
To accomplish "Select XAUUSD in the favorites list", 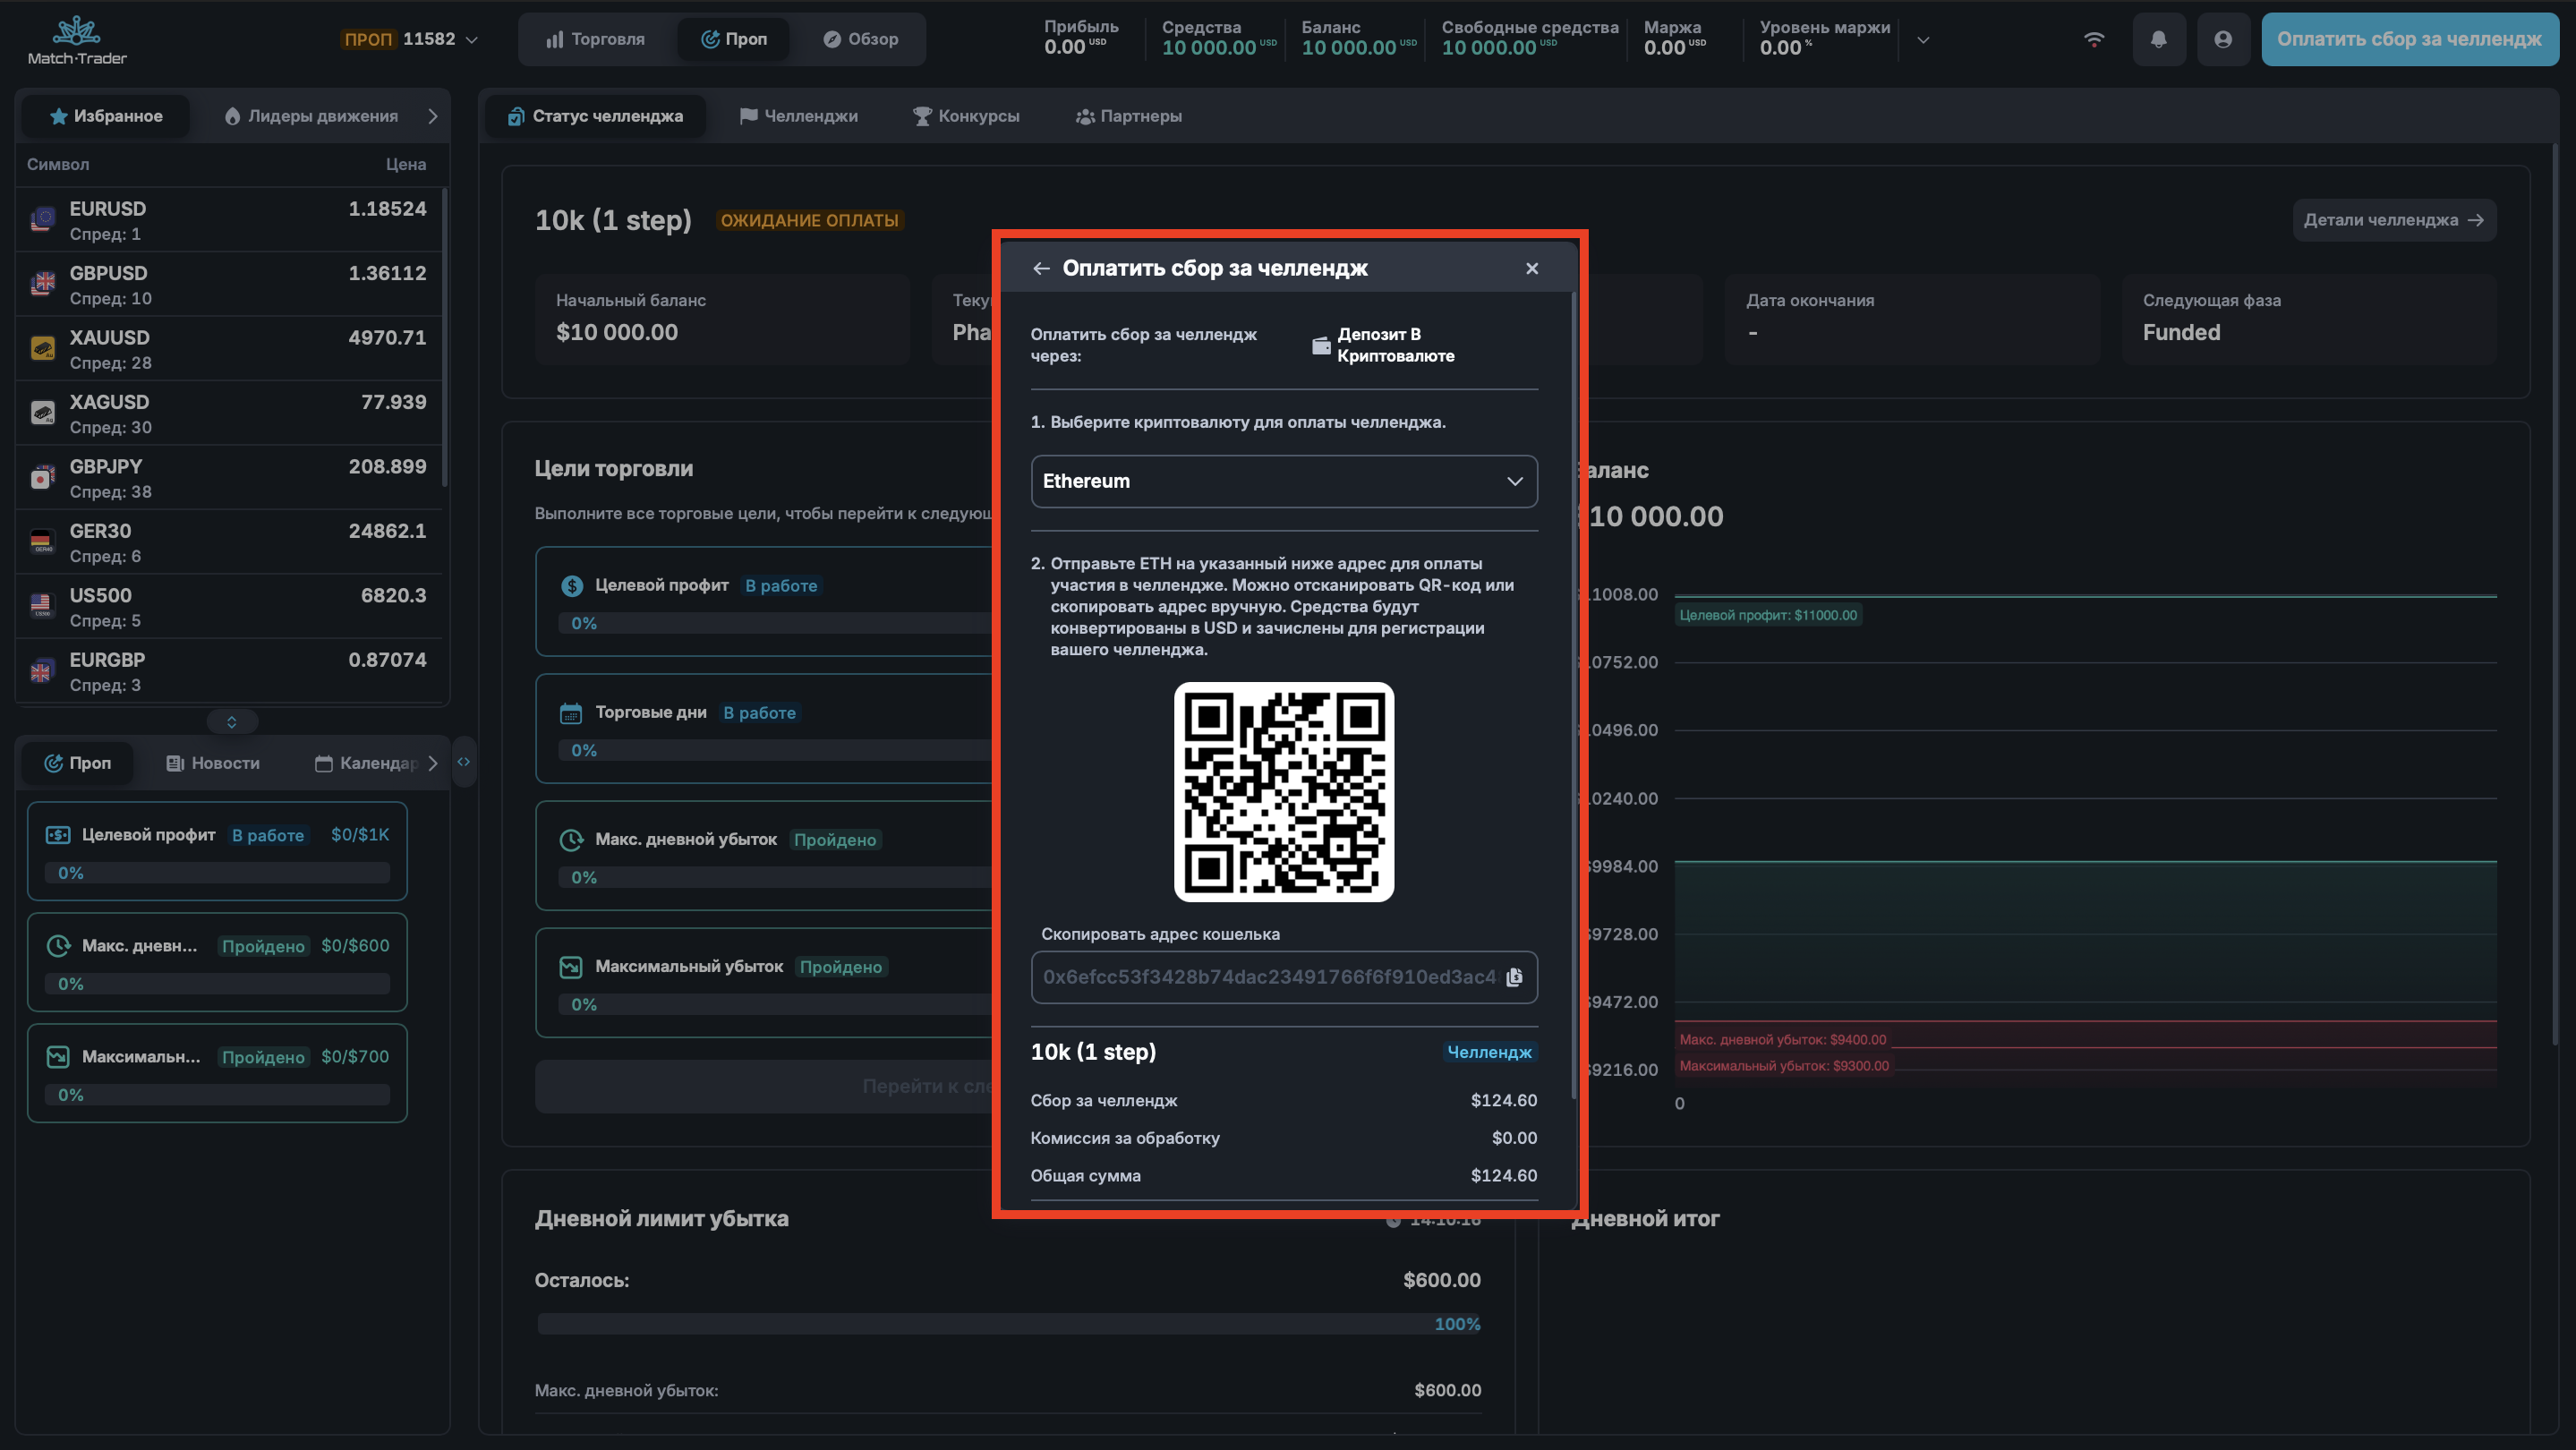I will [x=228, y=349].
